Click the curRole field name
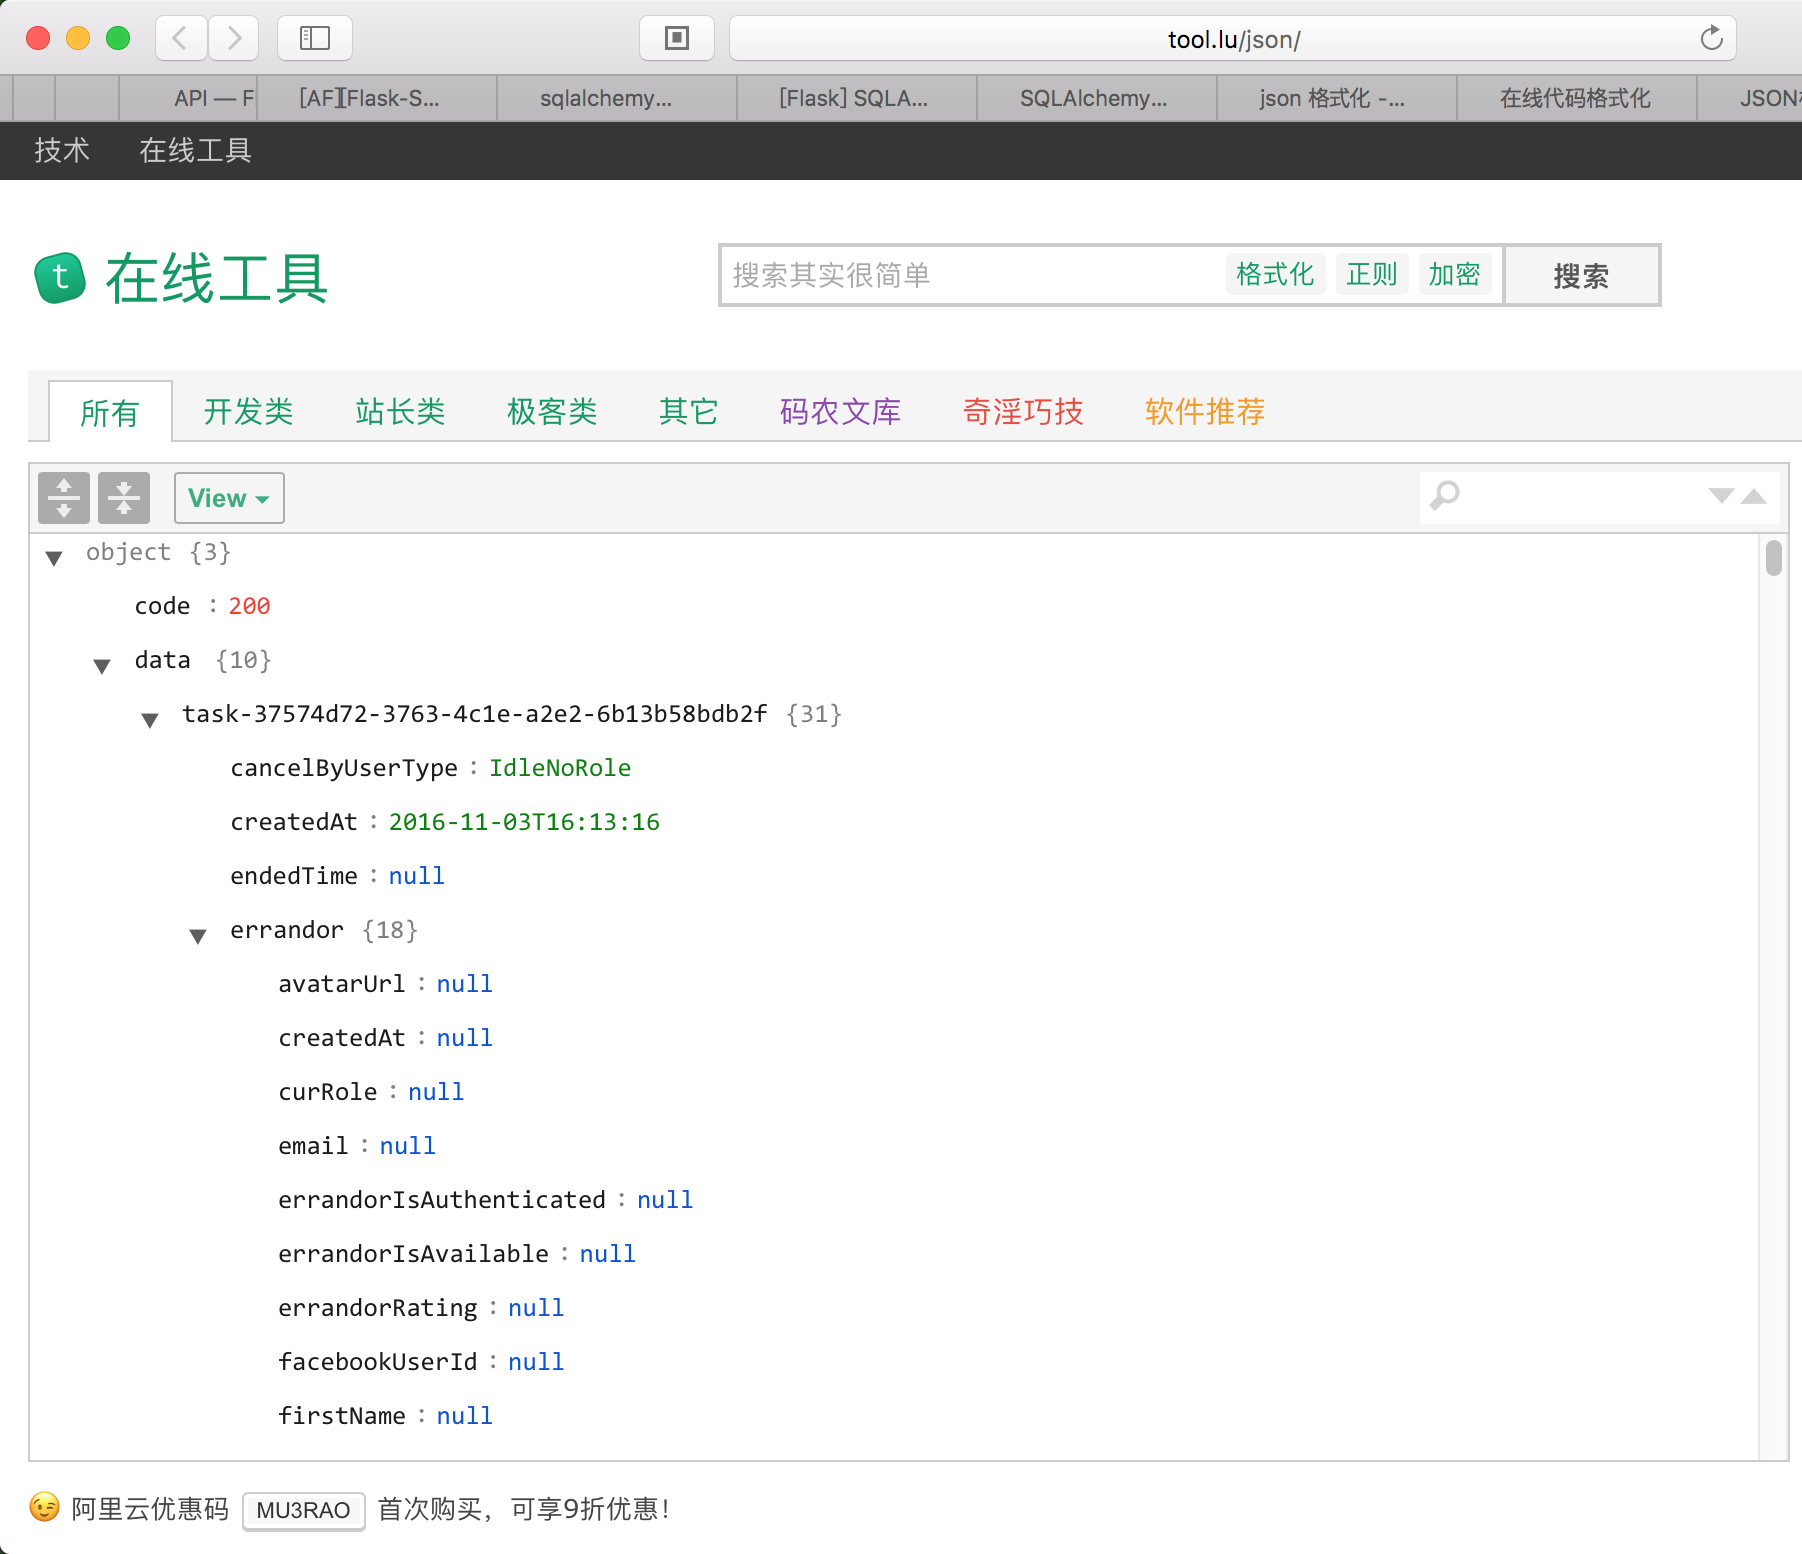 328,1092
